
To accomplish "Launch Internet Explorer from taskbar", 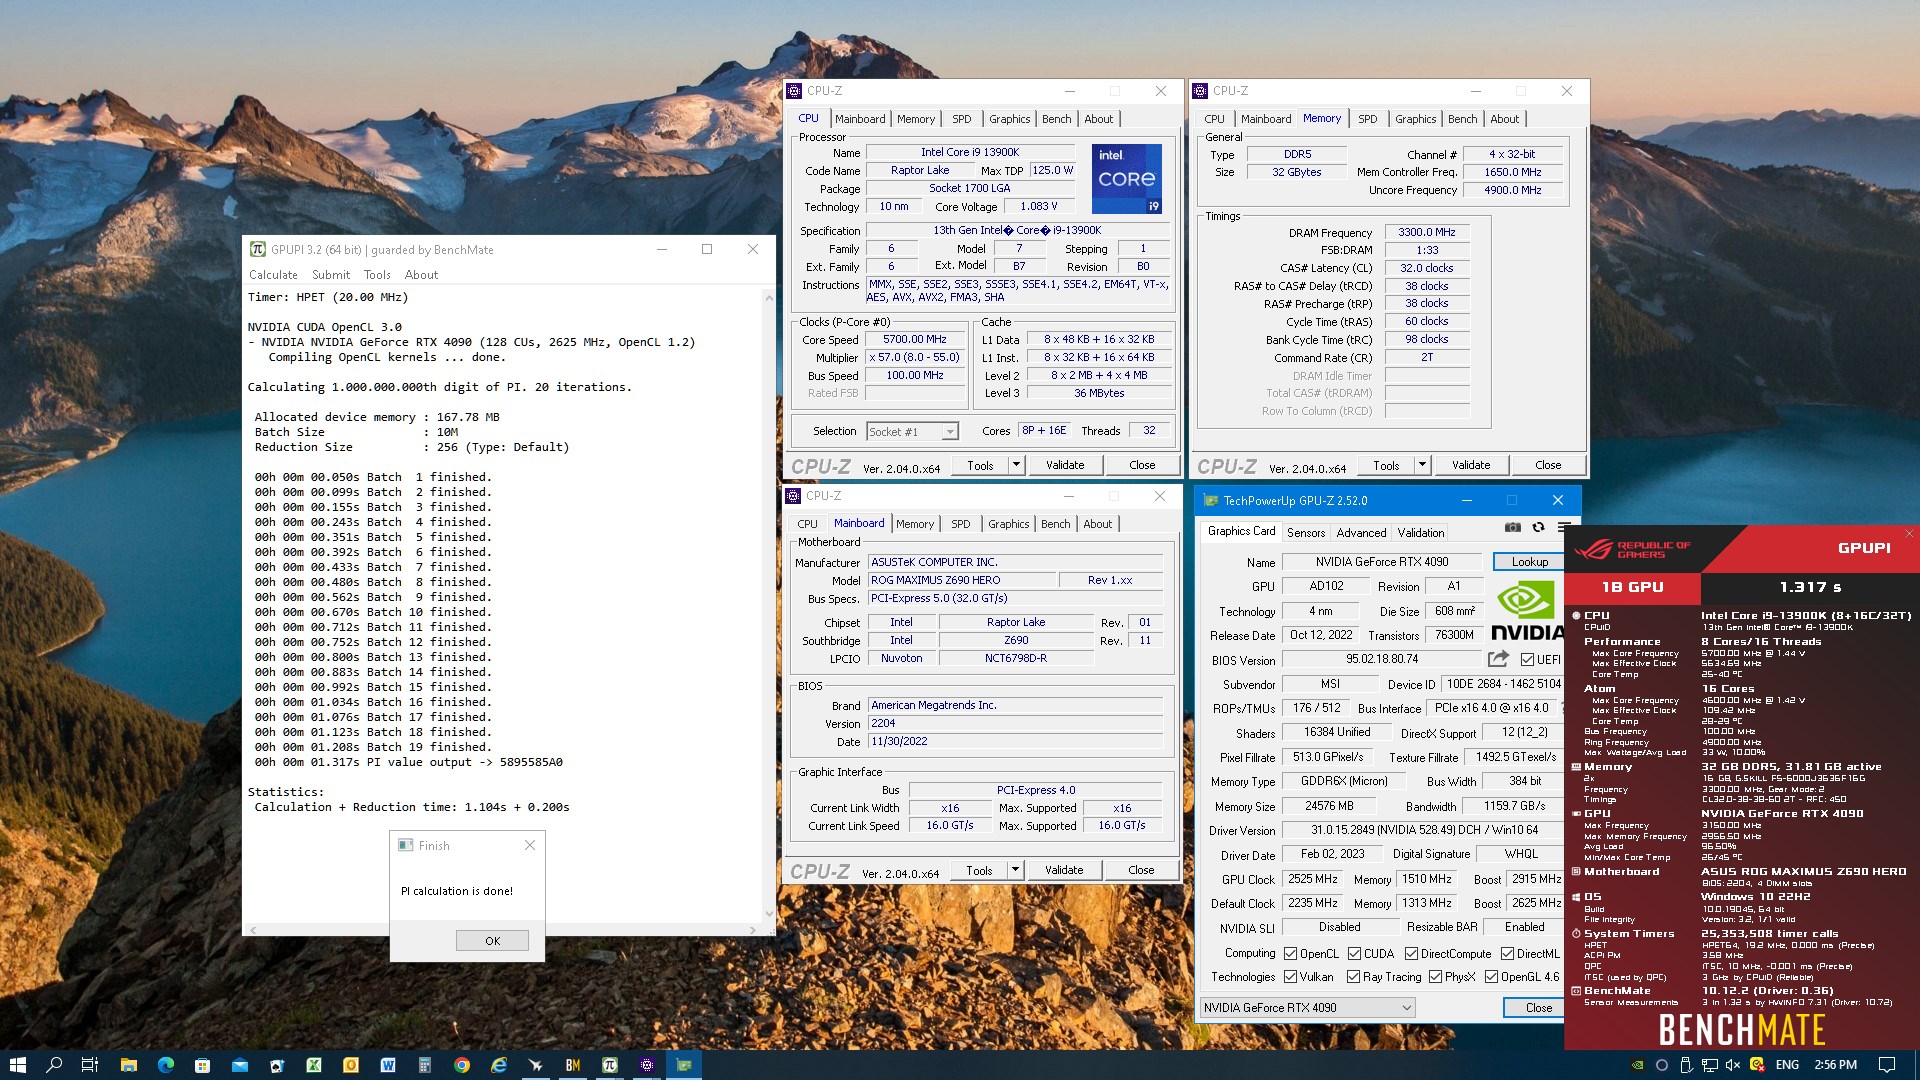I will click(498, 1065).
